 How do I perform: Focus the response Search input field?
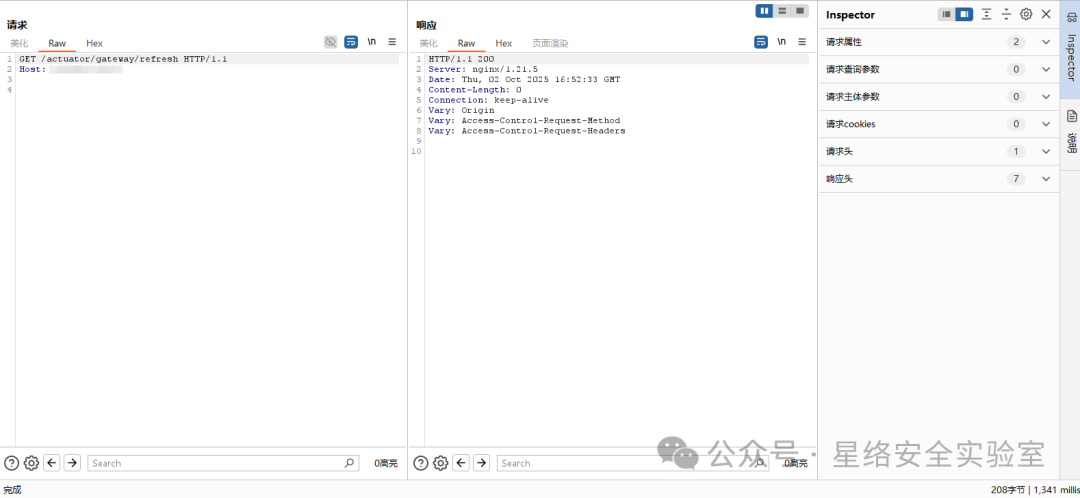626,463
